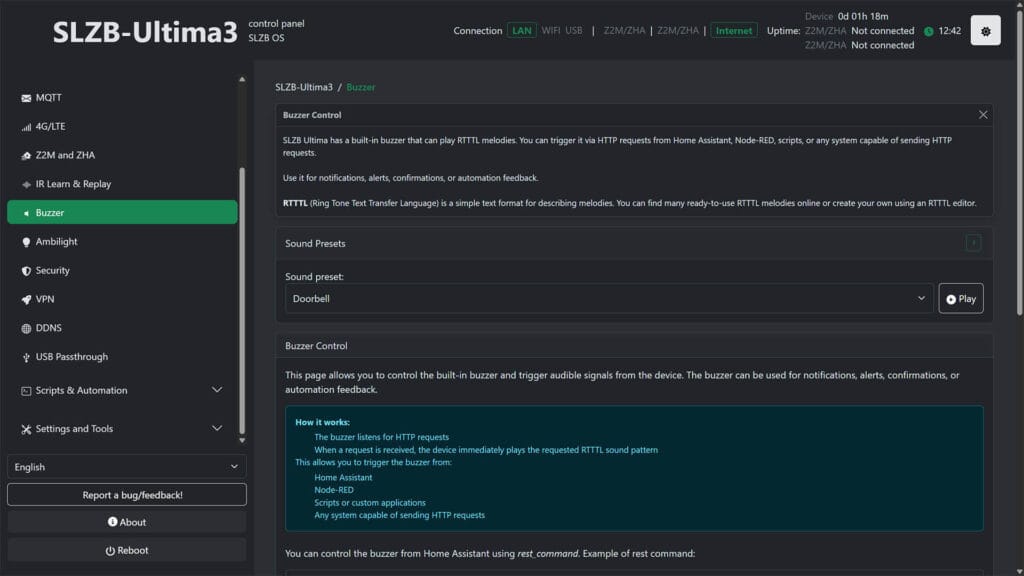Click the USB Passthrough icon

coord(27,357)
